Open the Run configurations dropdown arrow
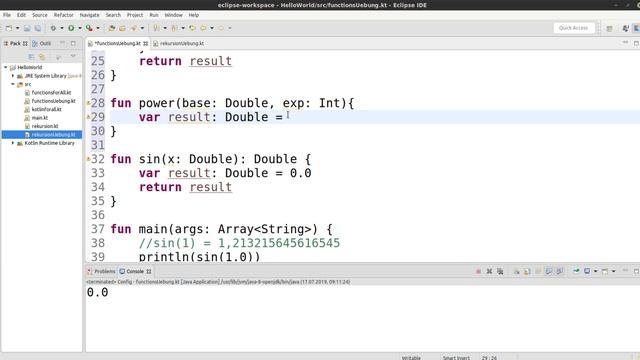Screen dimensions: 640x360 coord(80,28)
